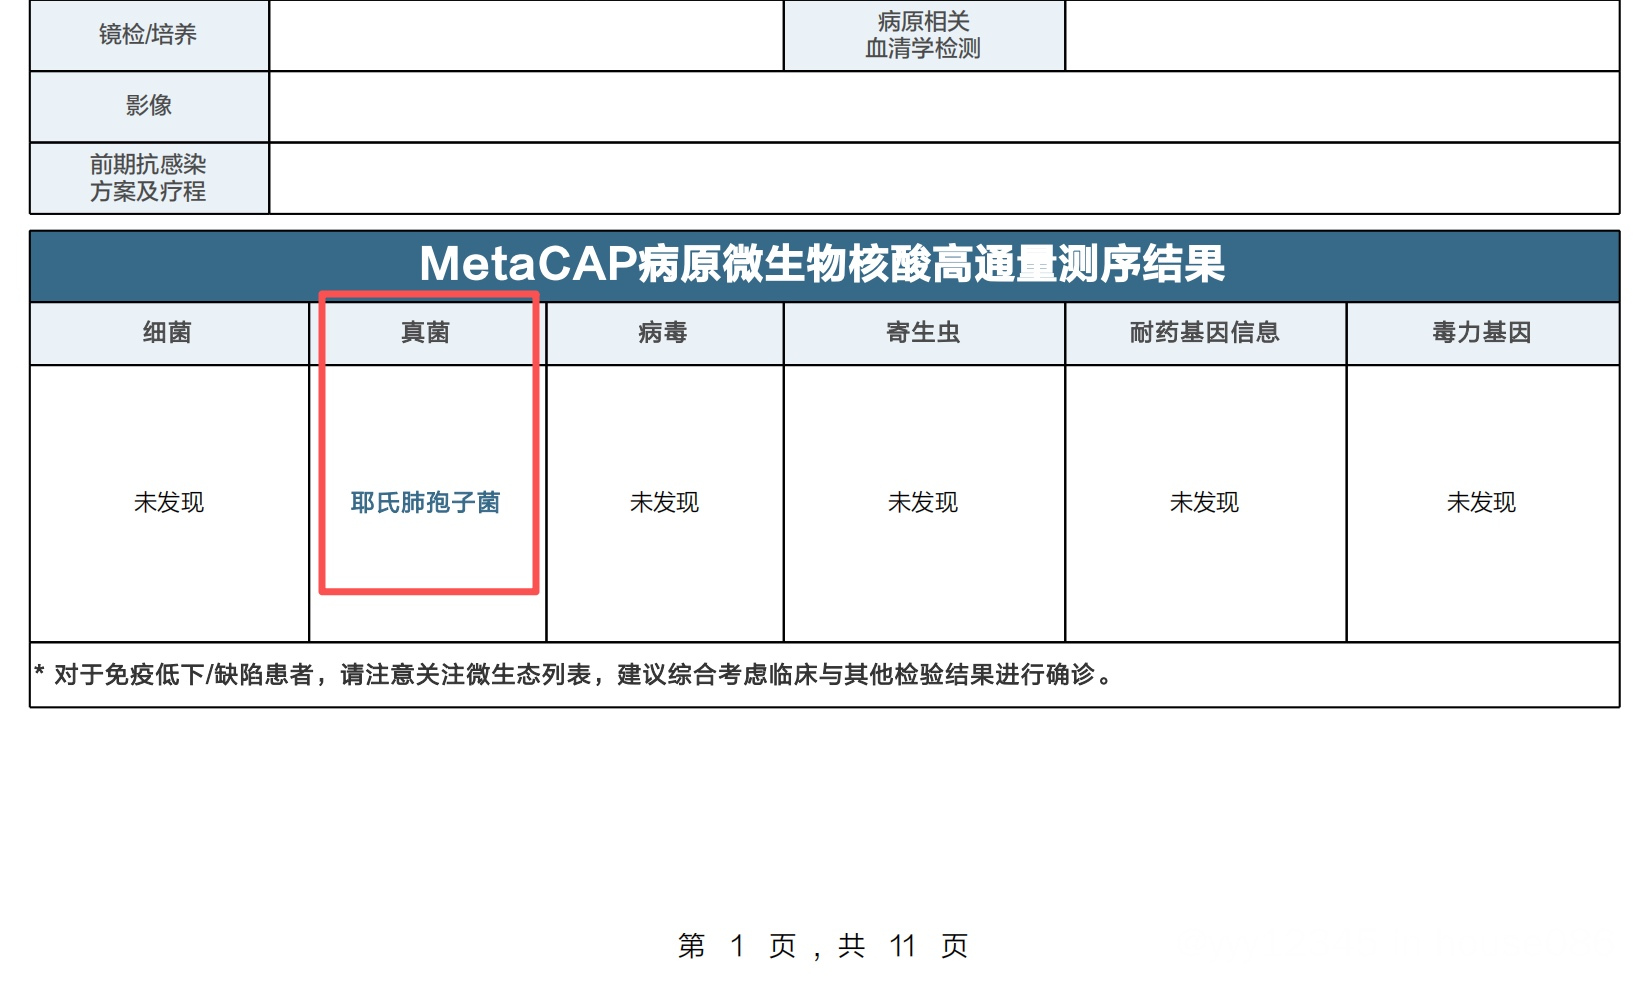Viewport: 1635px width, 984px height.
Task: Click the 镜检/培养 row label
Action: [148, 35]
